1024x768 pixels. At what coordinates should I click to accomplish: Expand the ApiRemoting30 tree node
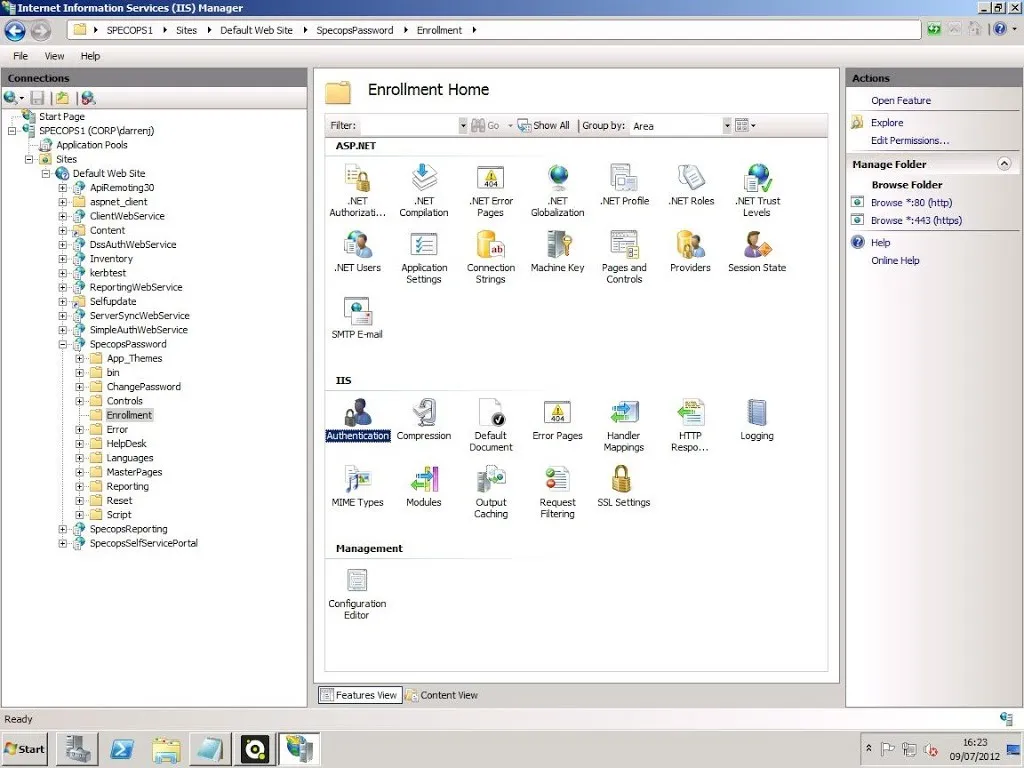[63, 187]
